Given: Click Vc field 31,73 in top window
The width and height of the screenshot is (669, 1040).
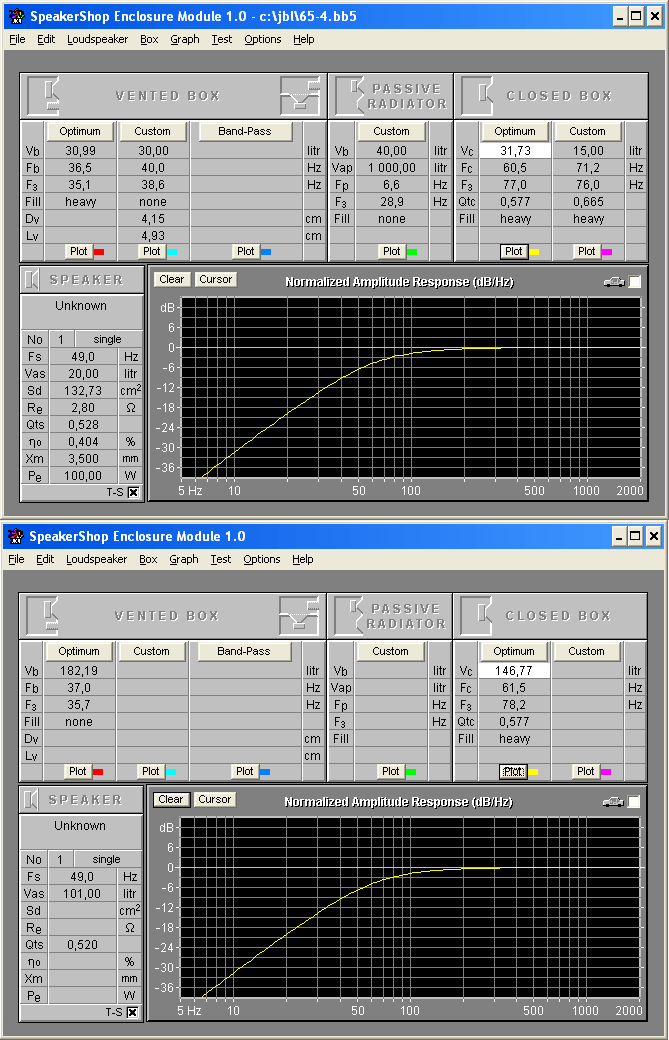Looking at the screenshot, I should [515, 151].
